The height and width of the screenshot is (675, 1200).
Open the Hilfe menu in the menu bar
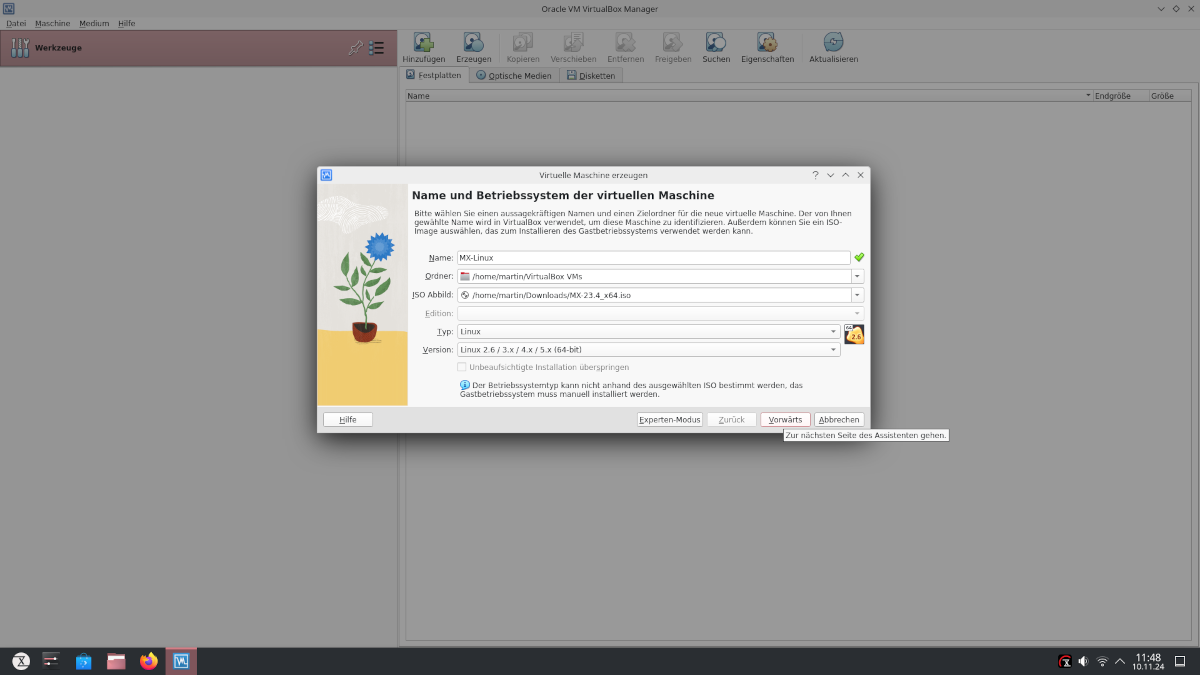click(x=126, y=23)
